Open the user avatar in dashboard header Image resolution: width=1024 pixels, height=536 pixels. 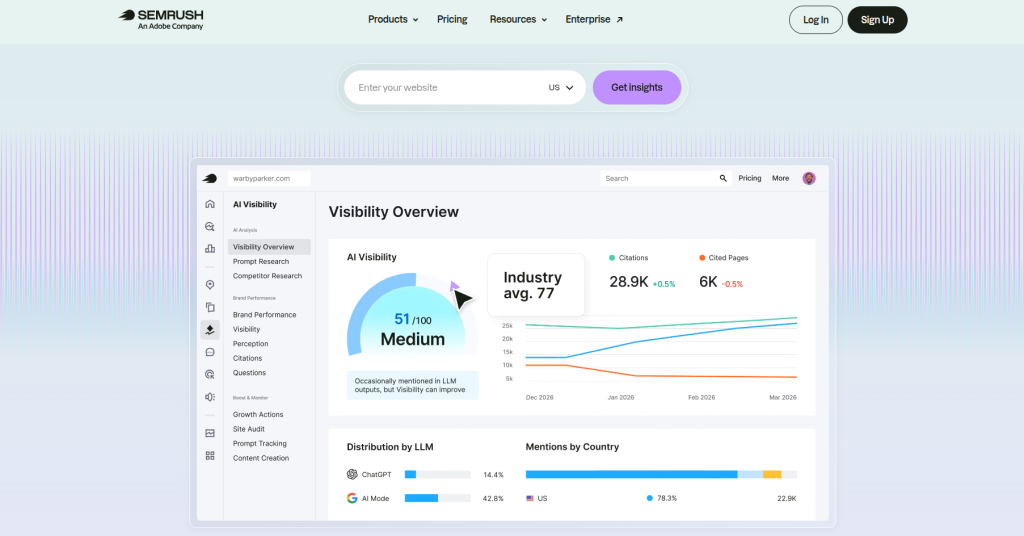[x=809, y=178]
